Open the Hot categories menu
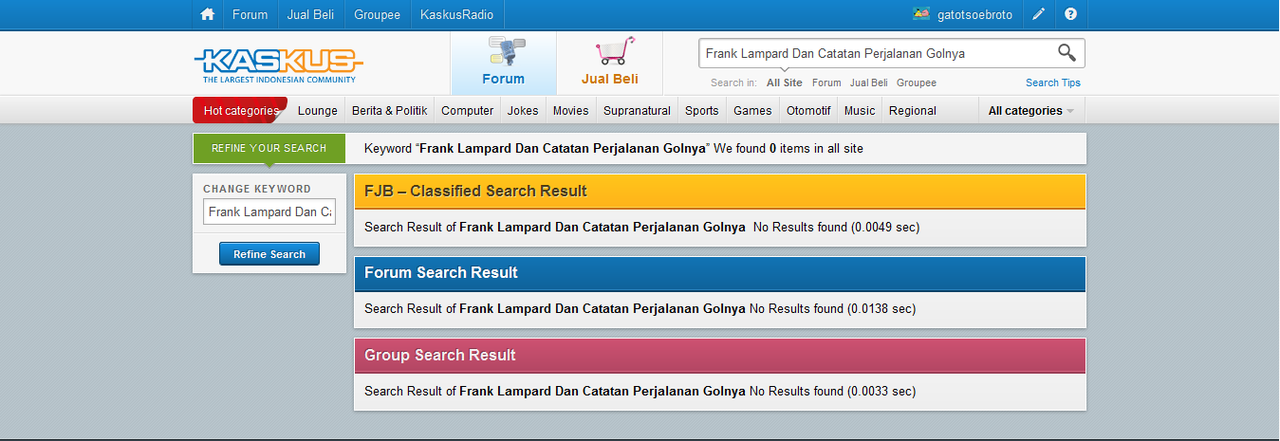Image resolution: width=1280 pixels, height=441 pixels. click(x=240, y=111)
